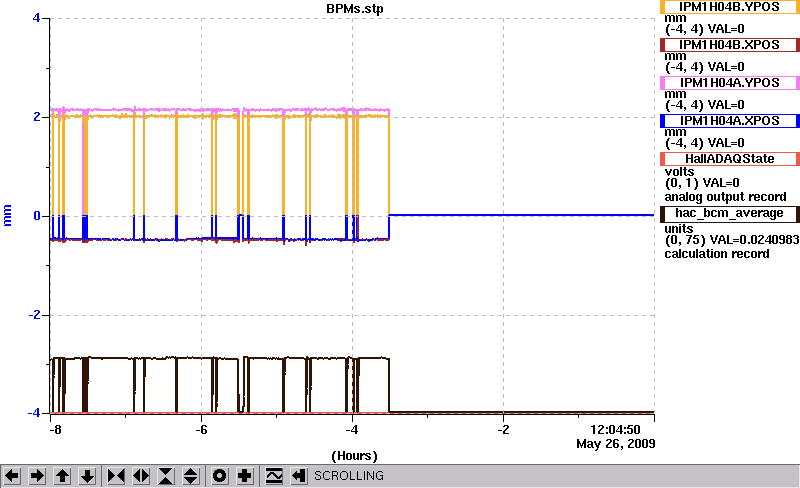Zoom in on the time axis
This screenshot has height=488, width=800.
click(x=116, y=476)
